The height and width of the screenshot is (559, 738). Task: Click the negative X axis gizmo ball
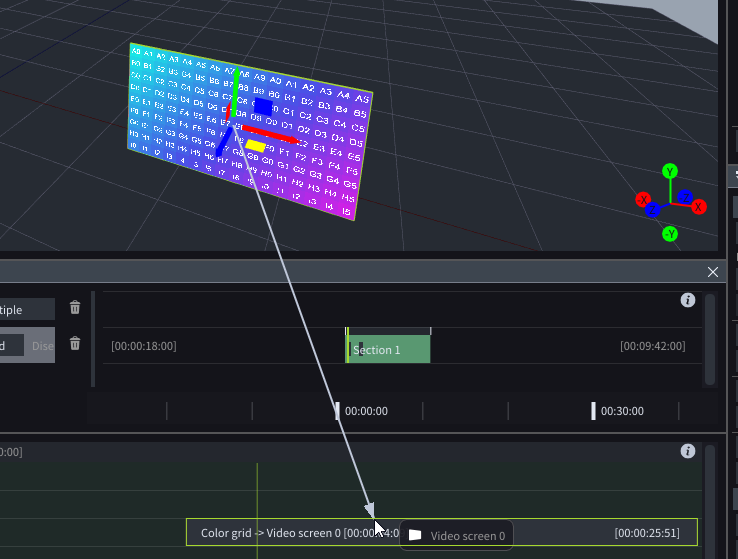pos(642,199)
